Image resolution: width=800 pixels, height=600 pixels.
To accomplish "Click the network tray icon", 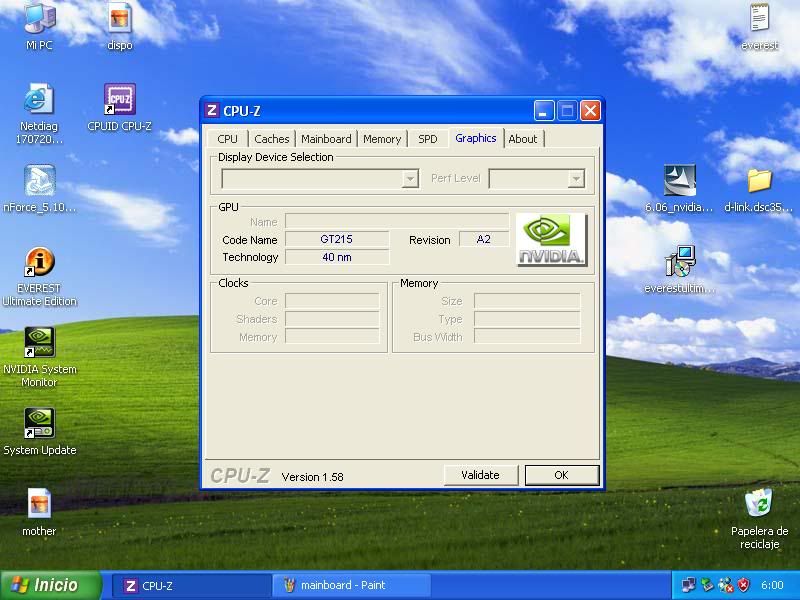I will 688,585.
